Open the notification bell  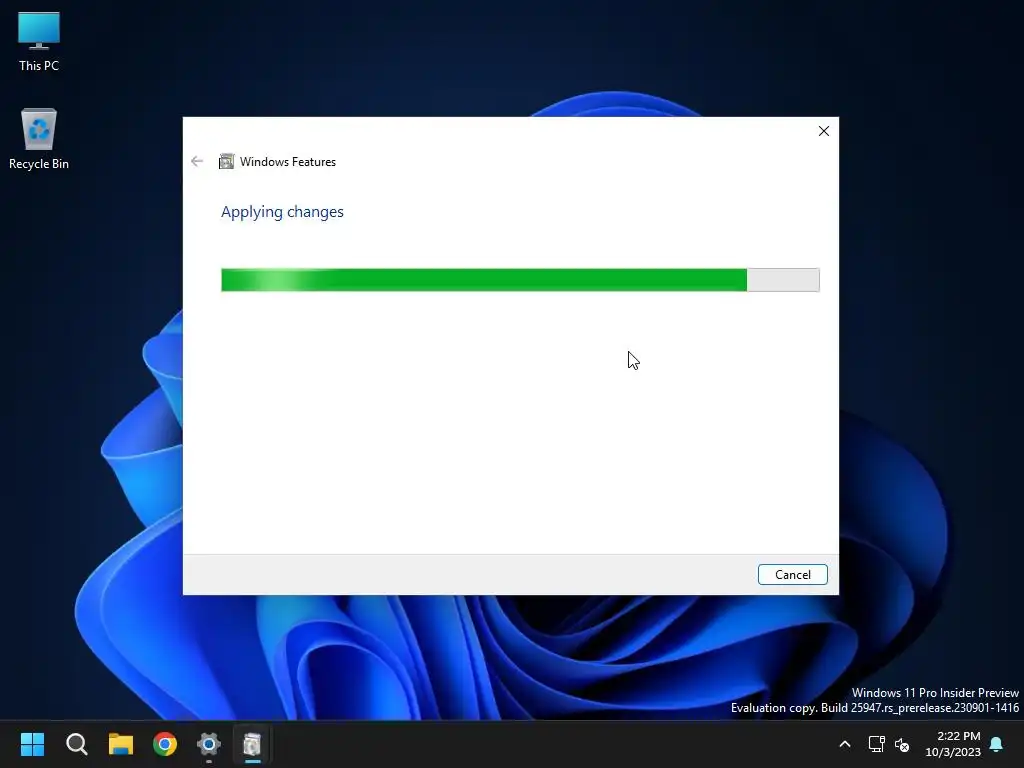tap(997, 744)
